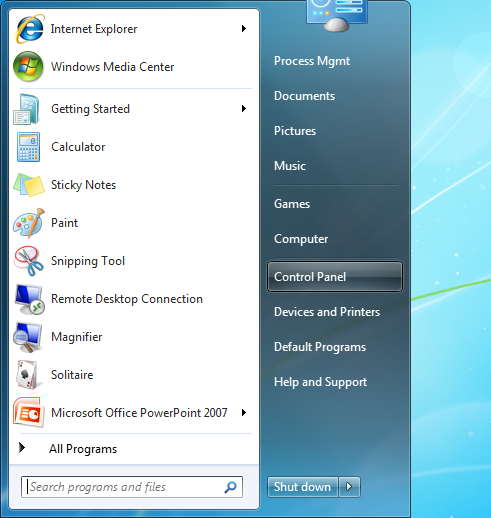Select Remote Desktop Connection label
The image size is (491, 518).
(127, 299)
